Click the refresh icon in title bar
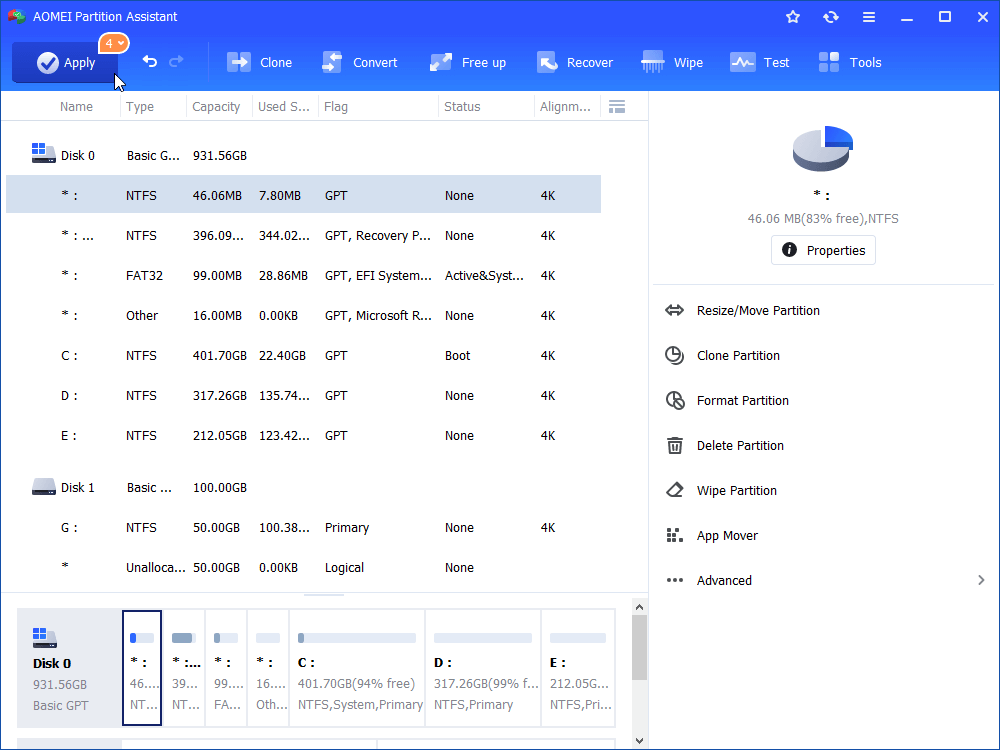This screenshot has height=750, width=1000. point(830,17)
